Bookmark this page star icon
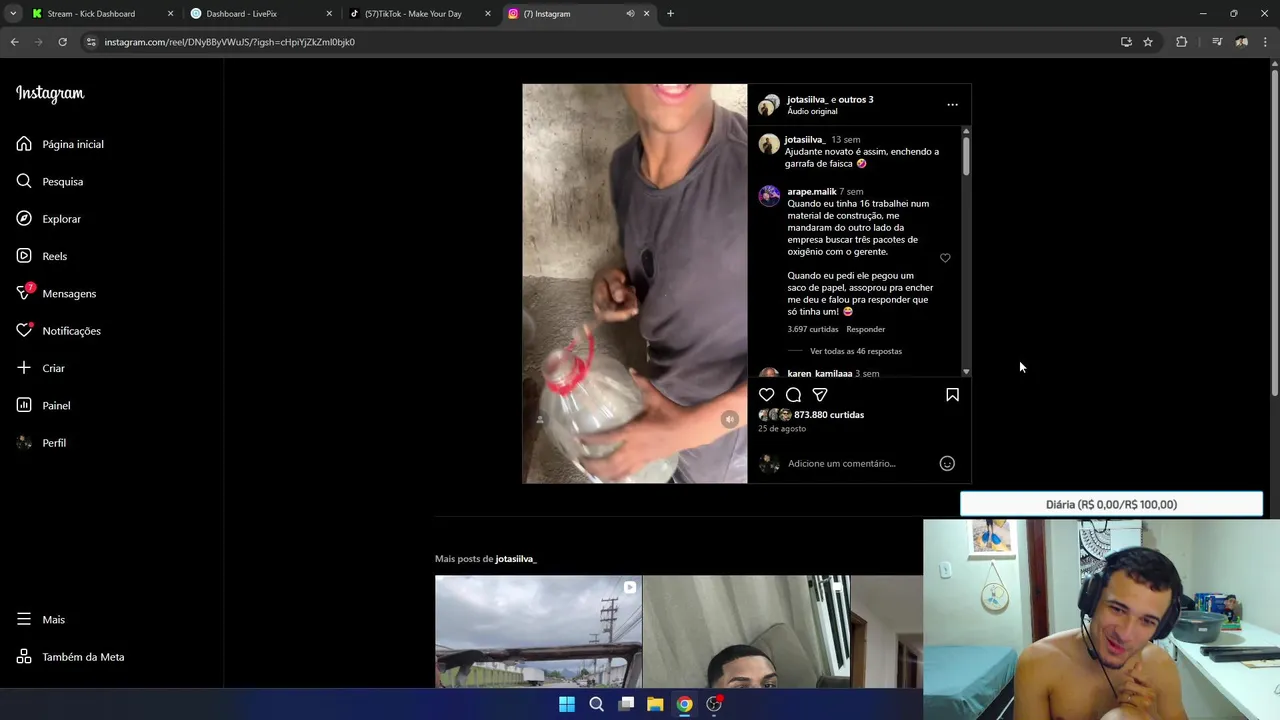The width and height of the screenshot is (1280, 720). coord(1148,42)
